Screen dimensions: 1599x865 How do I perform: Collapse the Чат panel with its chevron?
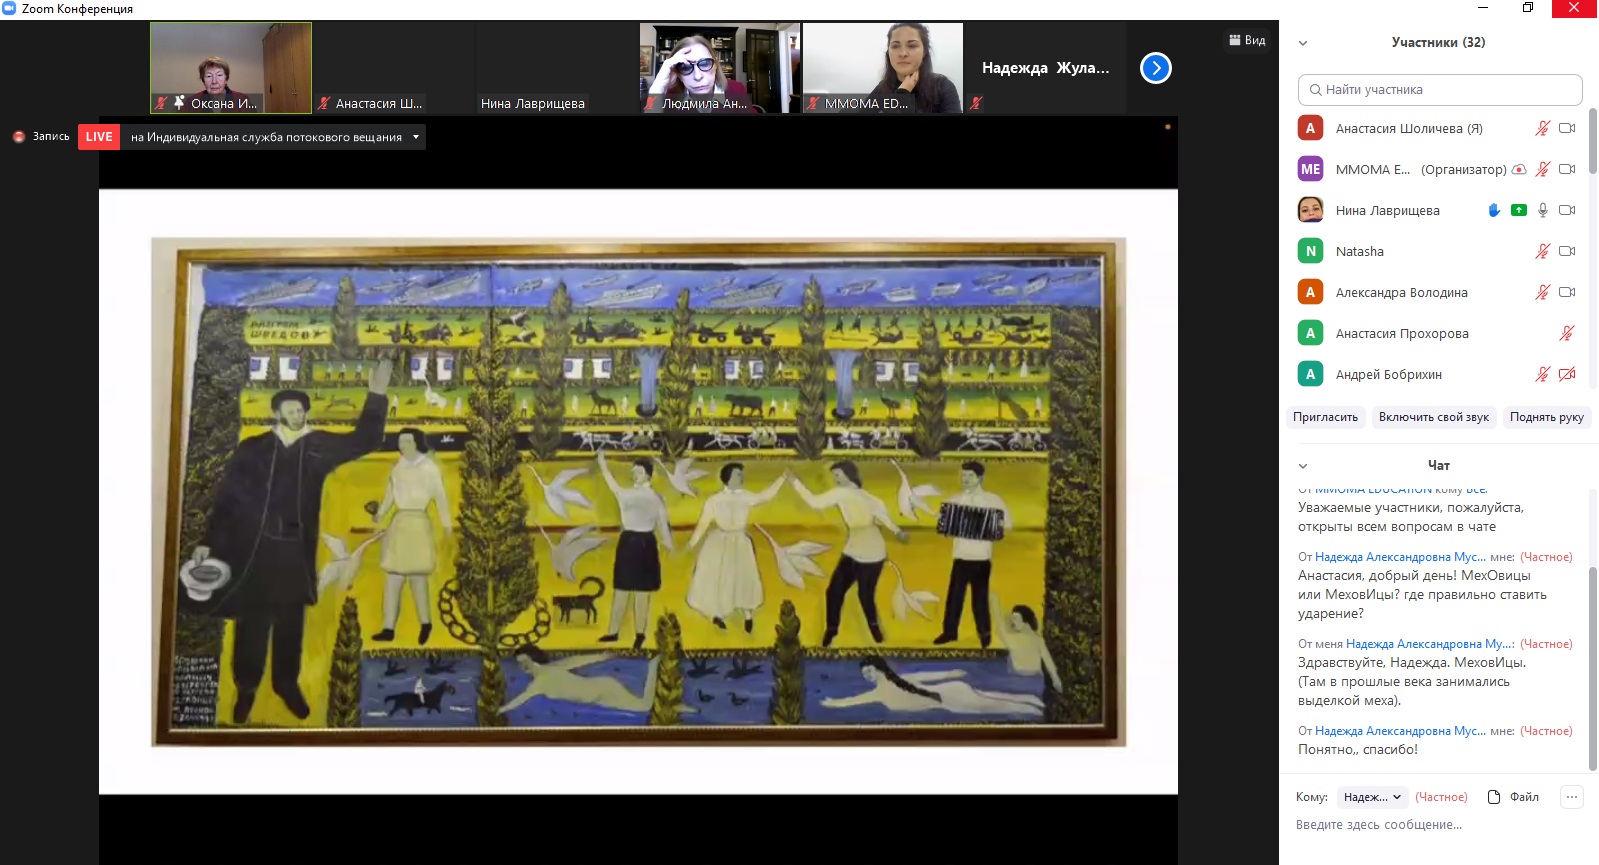pos(1302,466)
